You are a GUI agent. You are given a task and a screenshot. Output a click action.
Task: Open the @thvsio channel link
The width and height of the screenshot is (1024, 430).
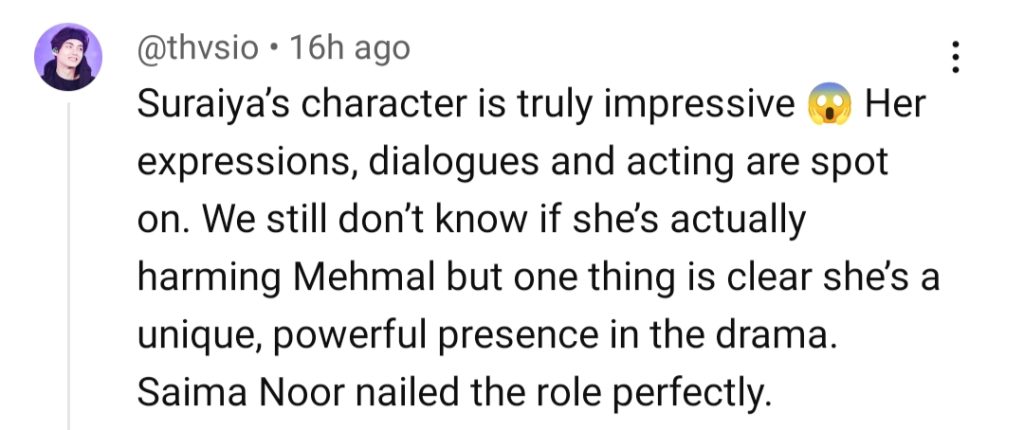198,49
